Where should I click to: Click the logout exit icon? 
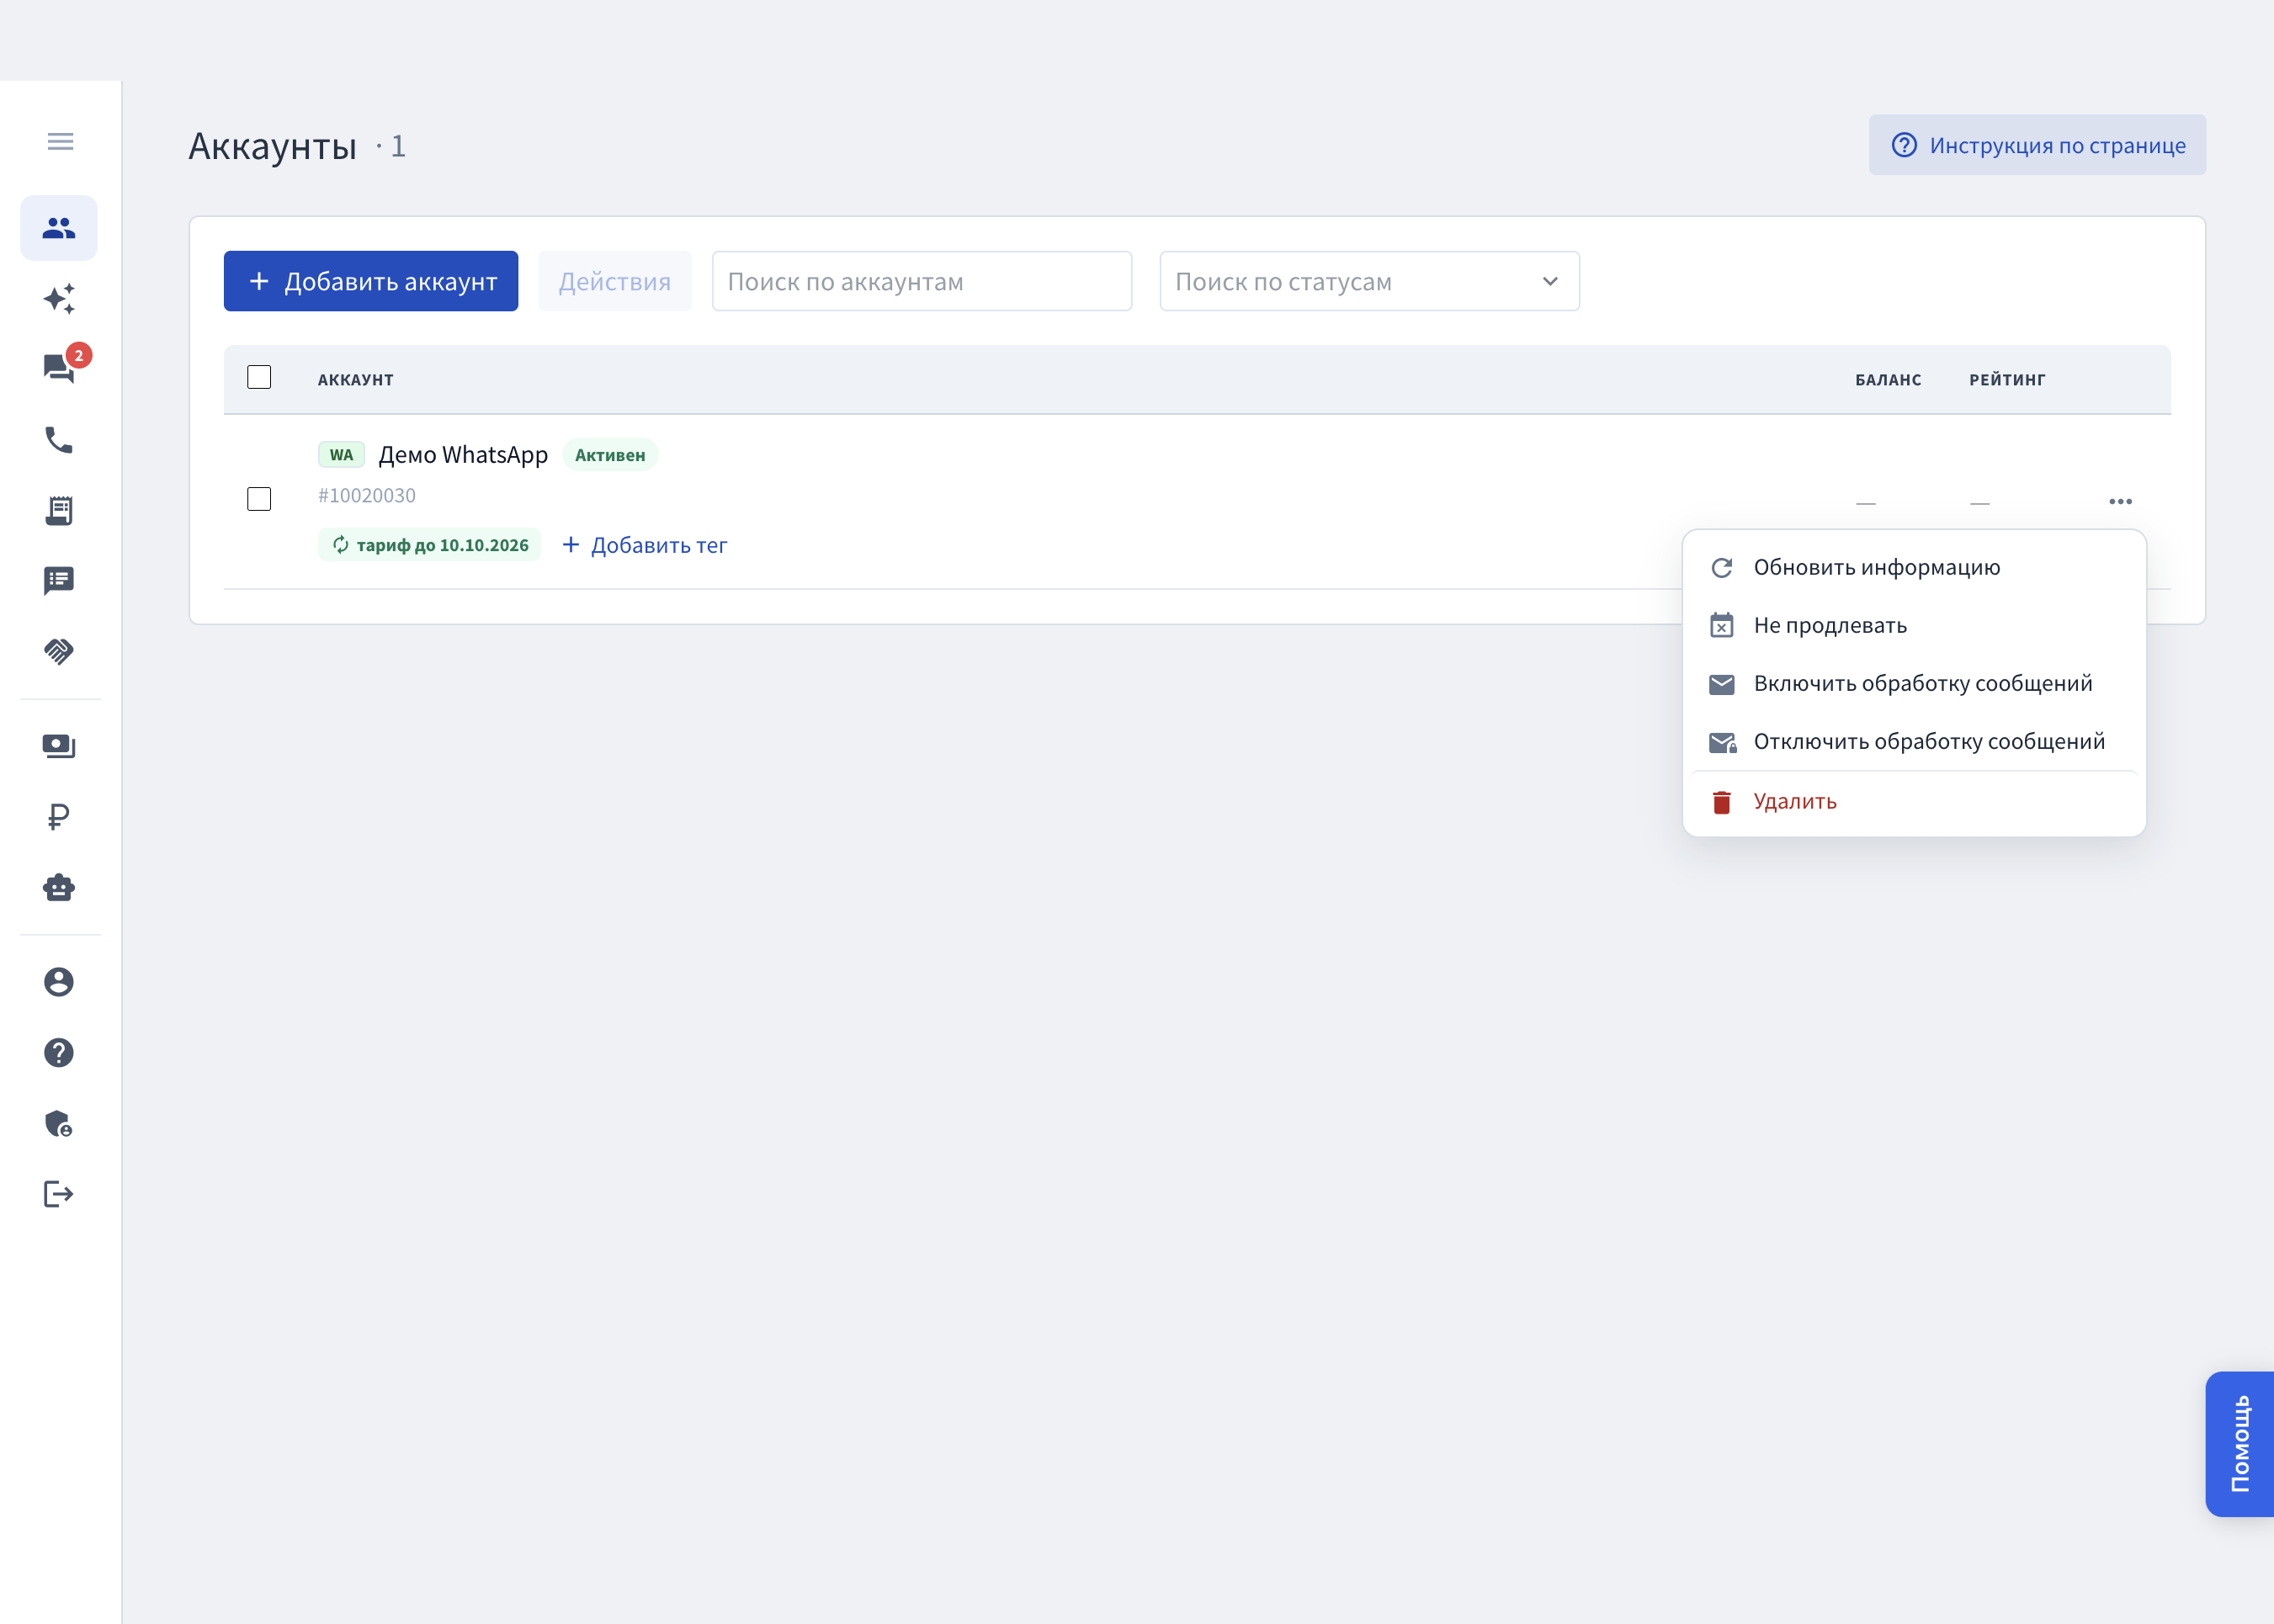(x=59, y=1194)
